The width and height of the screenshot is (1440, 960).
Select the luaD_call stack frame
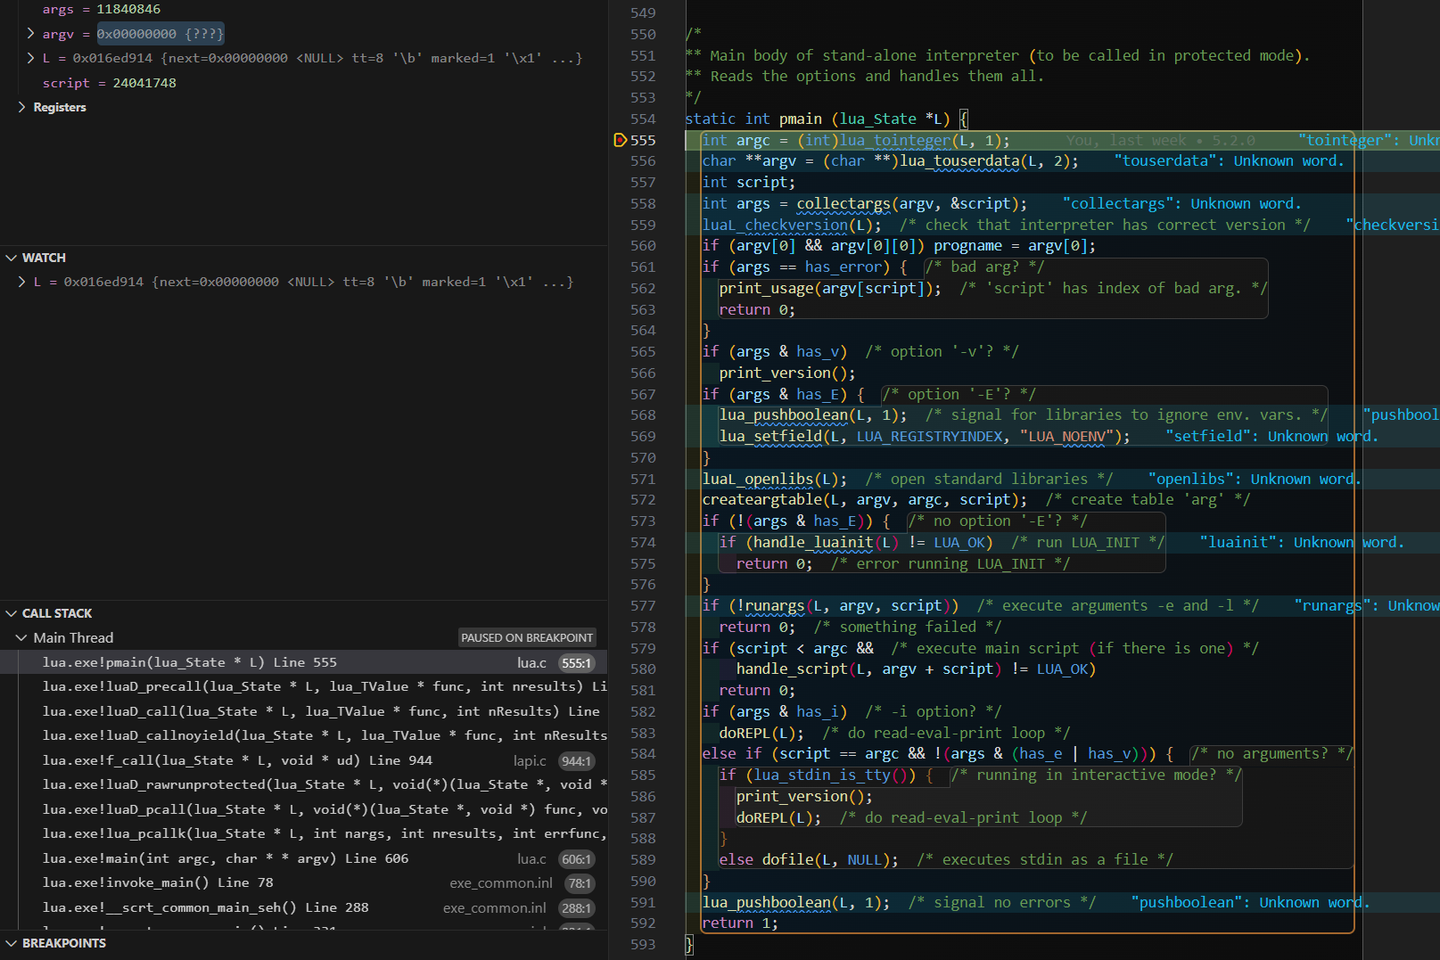(x=304, y=711)
